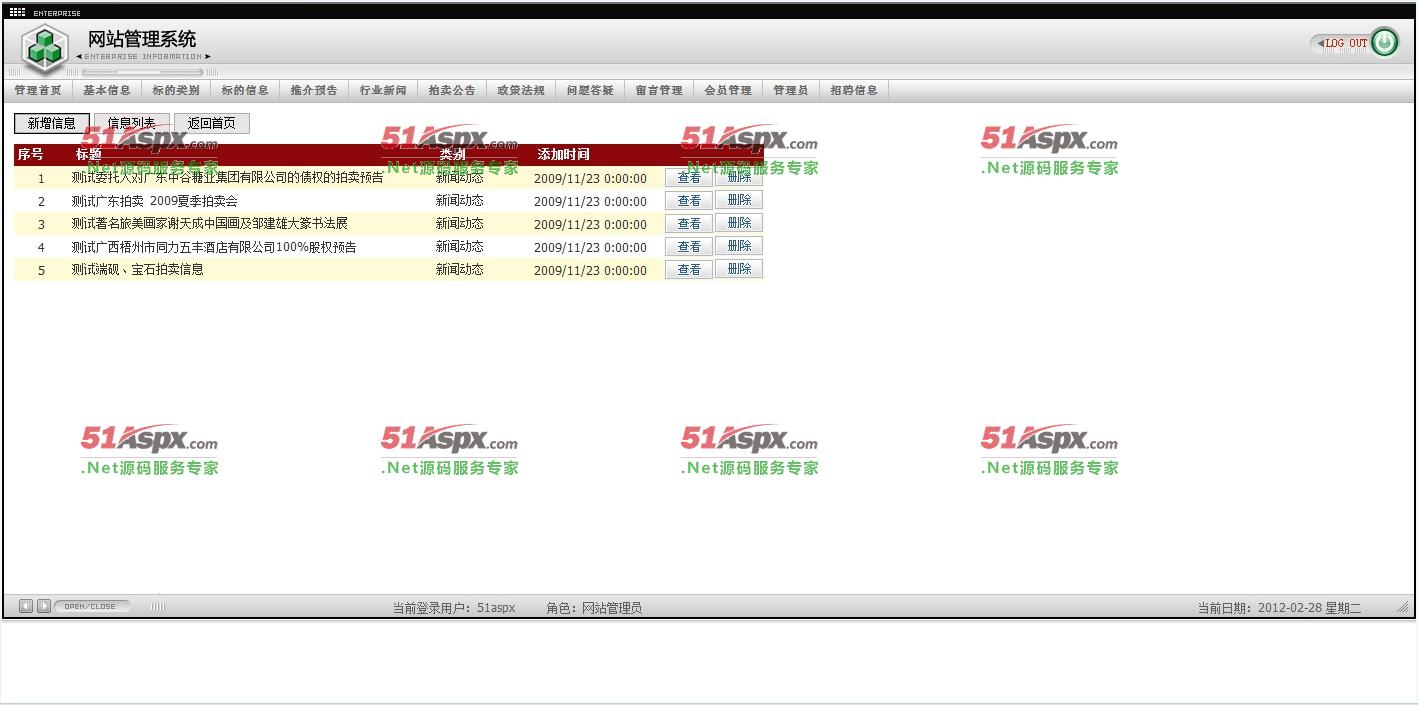
Task: Open the 招聘信息 menu
Action: tap(854, 90)
